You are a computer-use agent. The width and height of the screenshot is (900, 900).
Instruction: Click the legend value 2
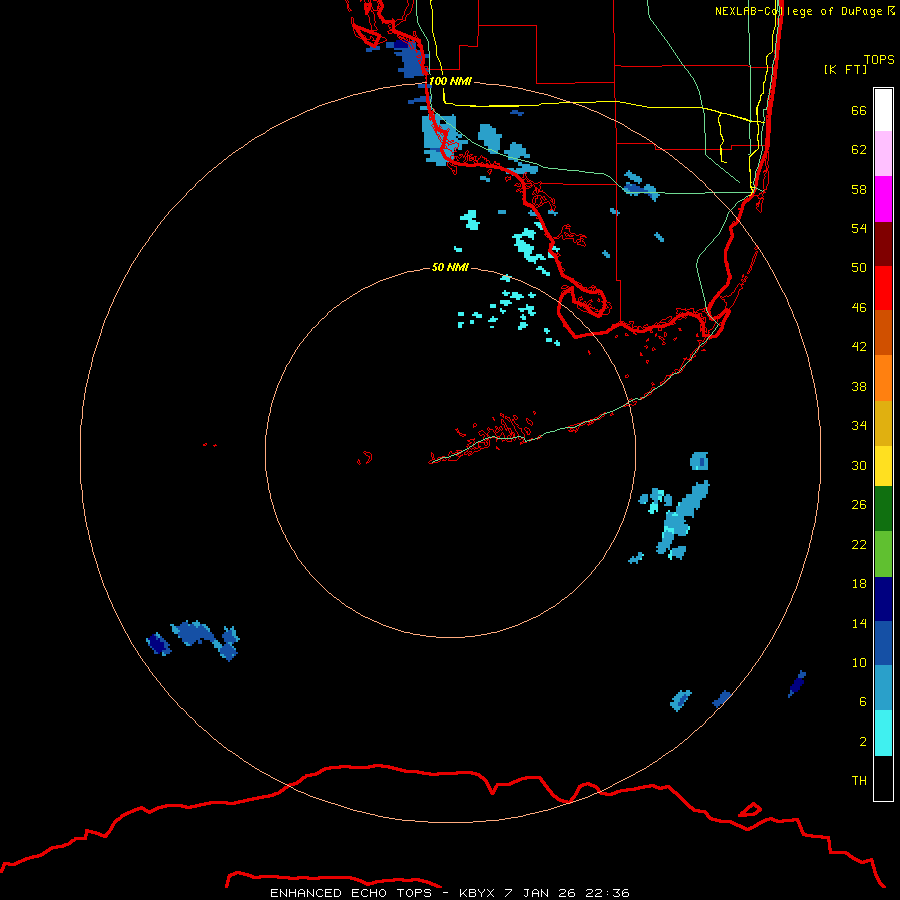coord(863,741)
